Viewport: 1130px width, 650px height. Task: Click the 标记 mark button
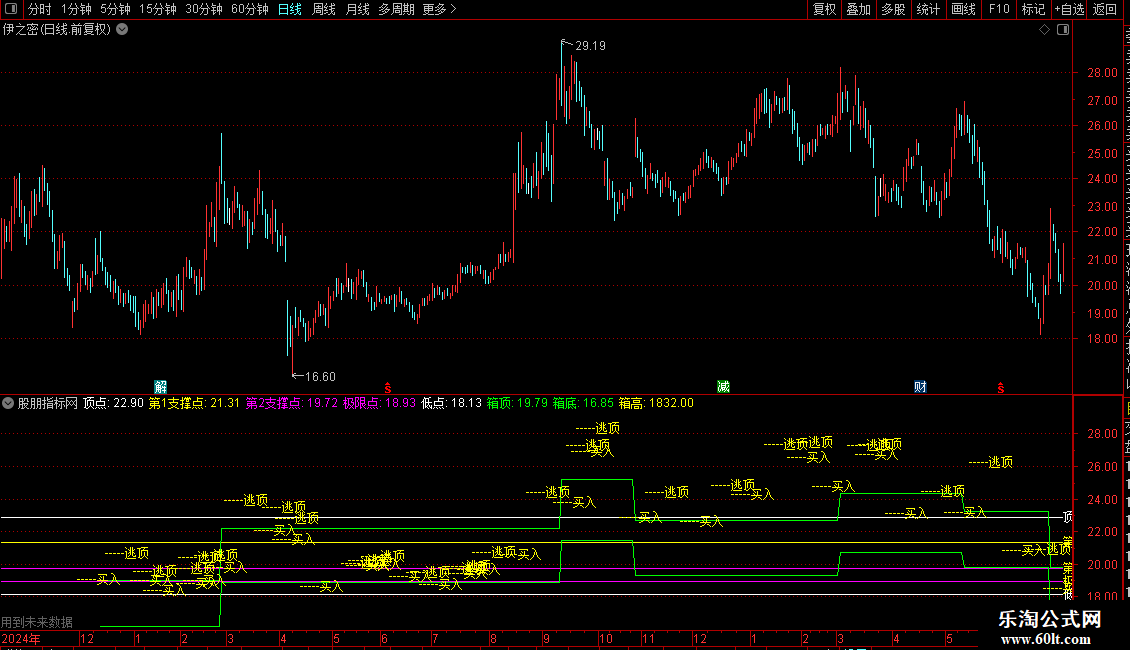tap(1033, 9)
